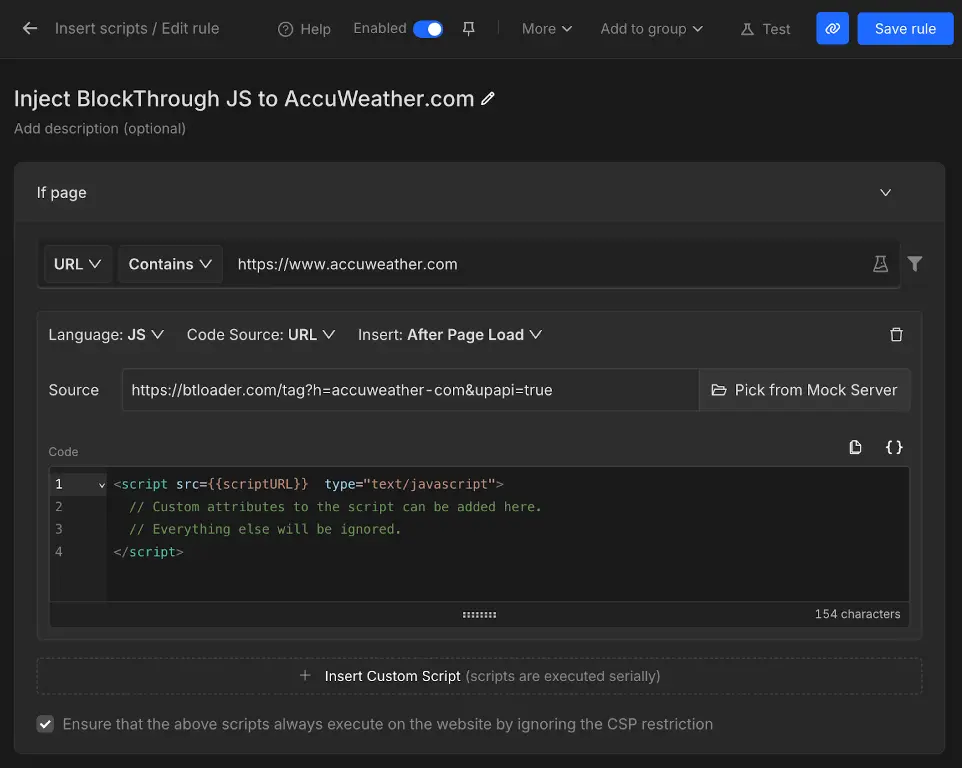
Task: Uncheck the ignore CSP restriction checkbox
Action: point(45,724)
